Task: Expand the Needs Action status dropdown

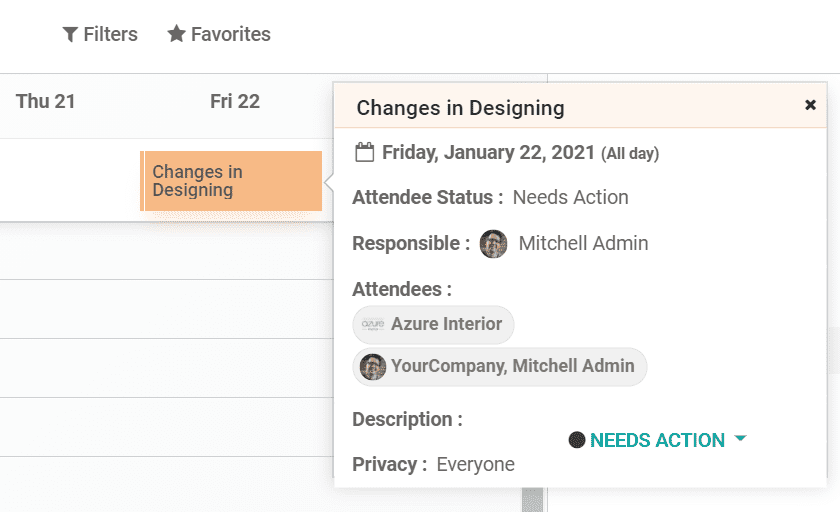Action: point(657,440)
